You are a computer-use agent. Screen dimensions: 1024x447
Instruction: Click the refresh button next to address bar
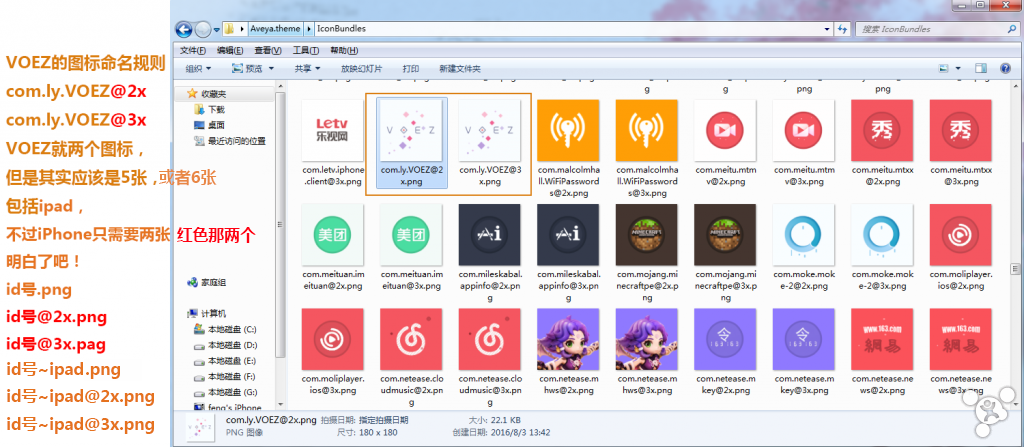[x=842, y=29]
